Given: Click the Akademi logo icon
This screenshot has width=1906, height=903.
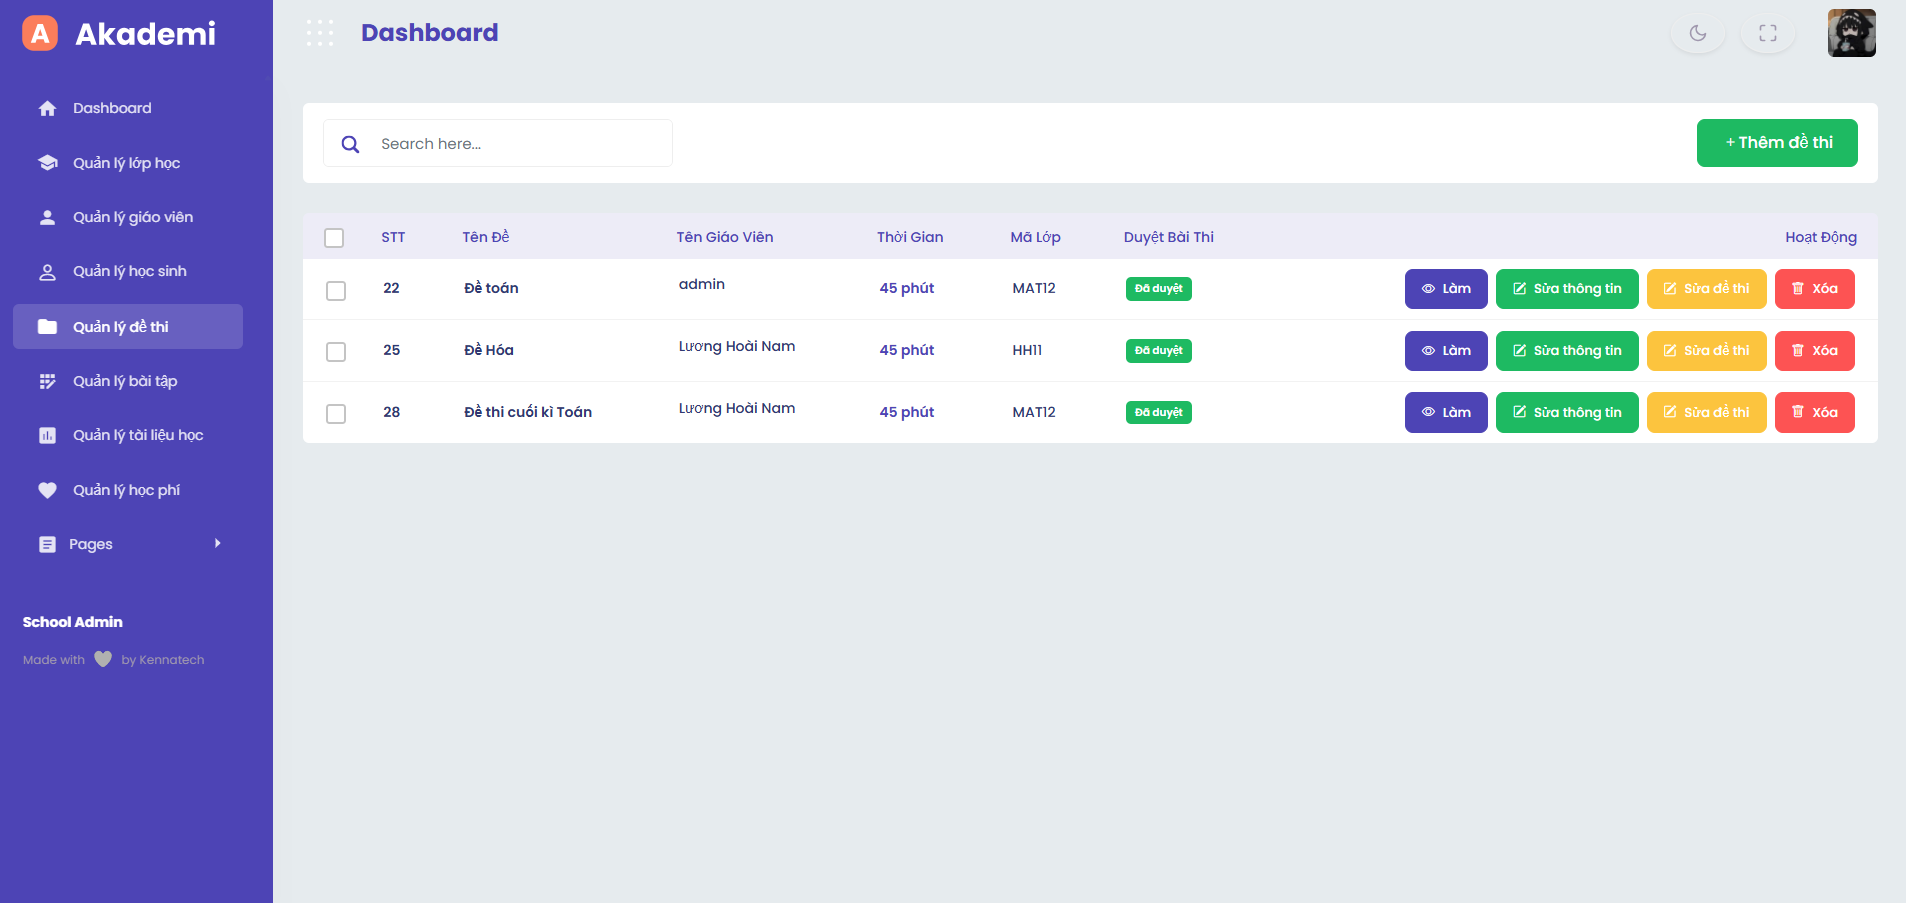Looking at the screenshot, I should [x=40, y=33].
